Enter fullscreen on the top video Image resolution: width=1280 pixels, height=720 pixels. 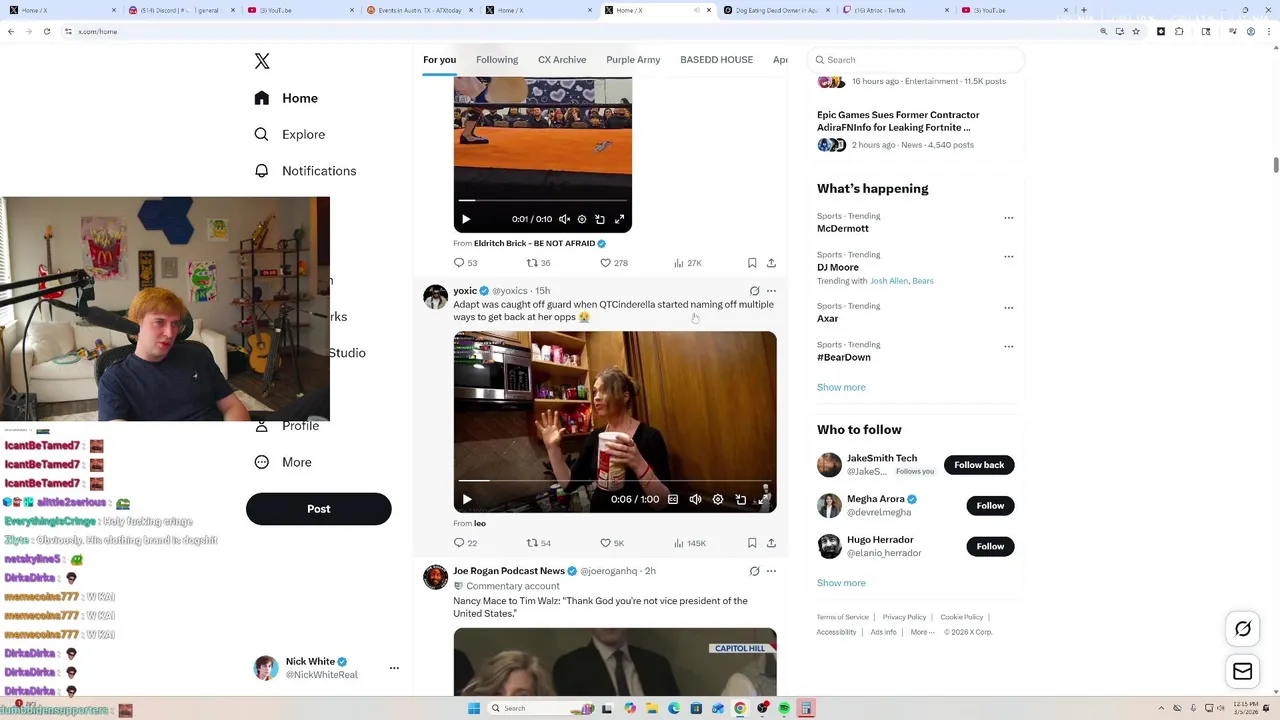[619, 219]
